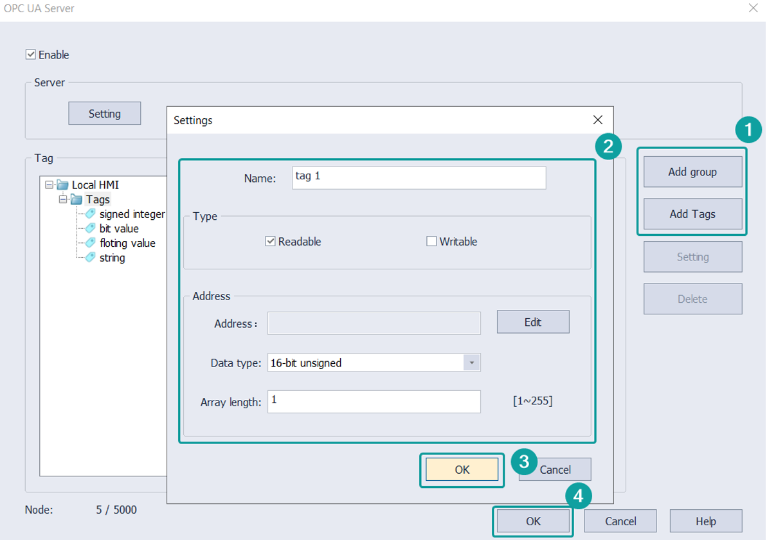The width and height of the screenshot is (767, 540).
Task: Click the tag icon beside floting value
Action: (90, 243)
